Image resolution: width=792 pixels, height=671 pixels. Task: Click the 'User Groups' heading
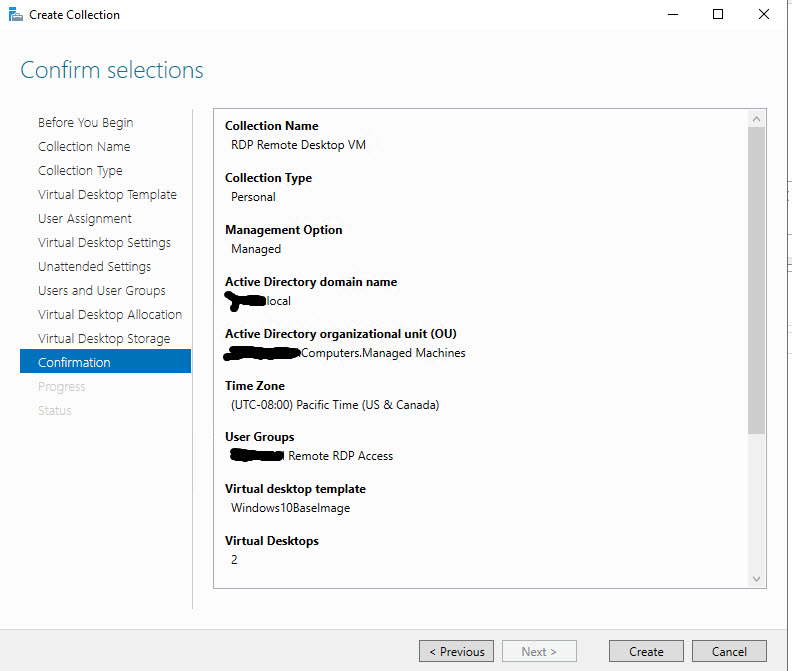click(x=260, y=437)
